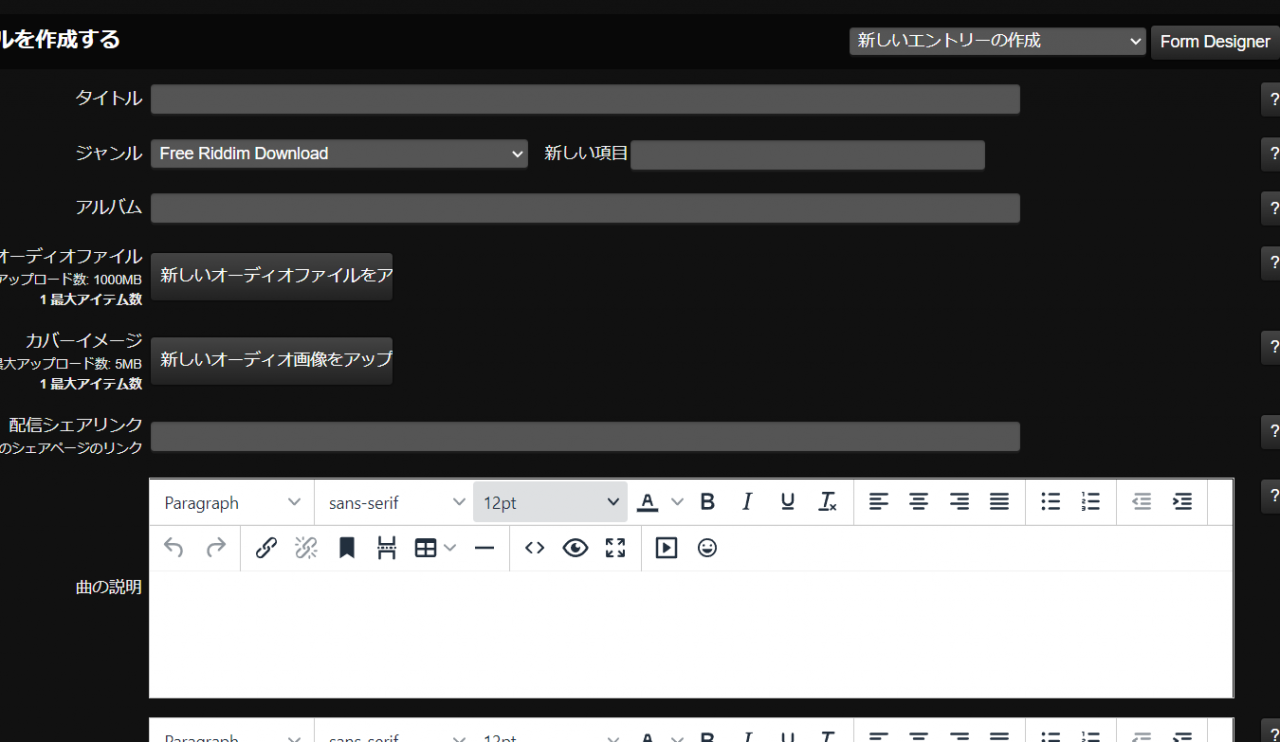Click the 新しい項目 input field
This screenshot has width=1280, height=742.
(808, 155)
